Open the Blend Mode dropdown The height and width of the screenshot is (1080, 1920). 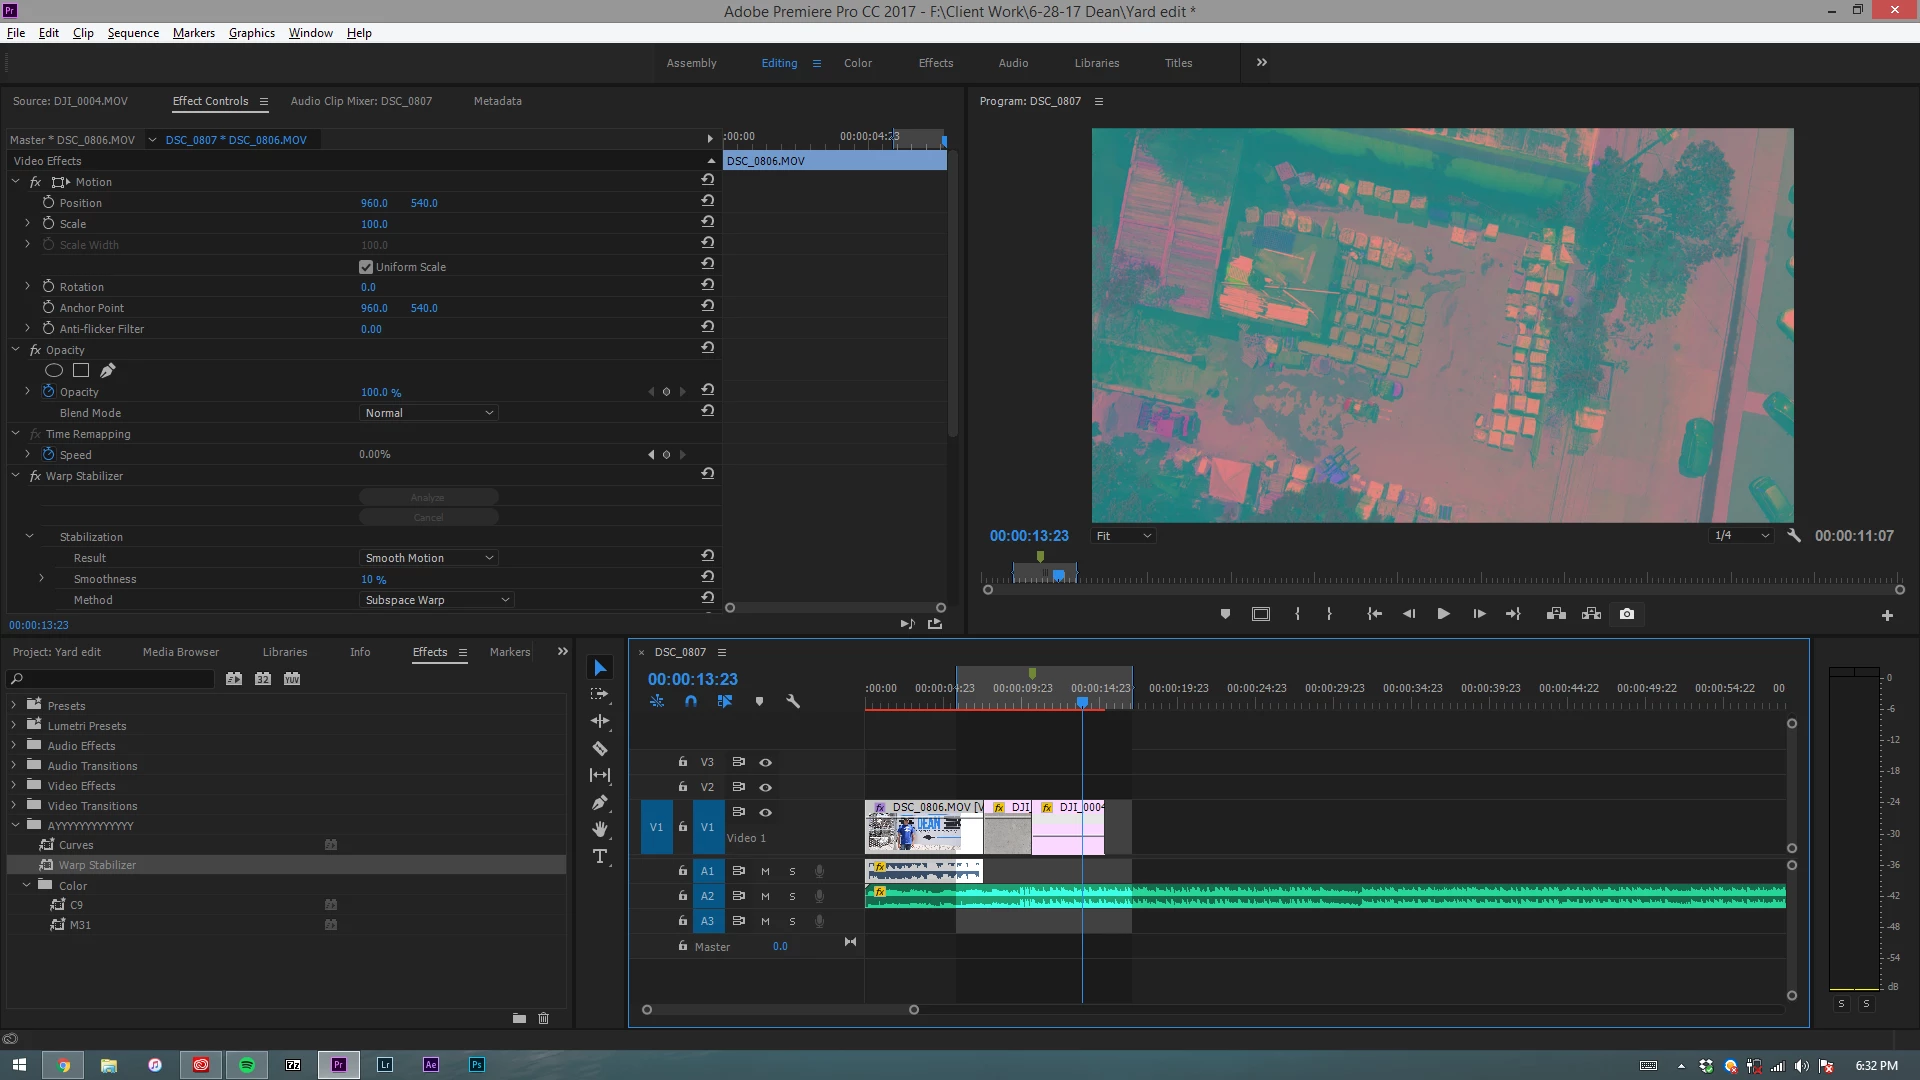pos(428,413)
